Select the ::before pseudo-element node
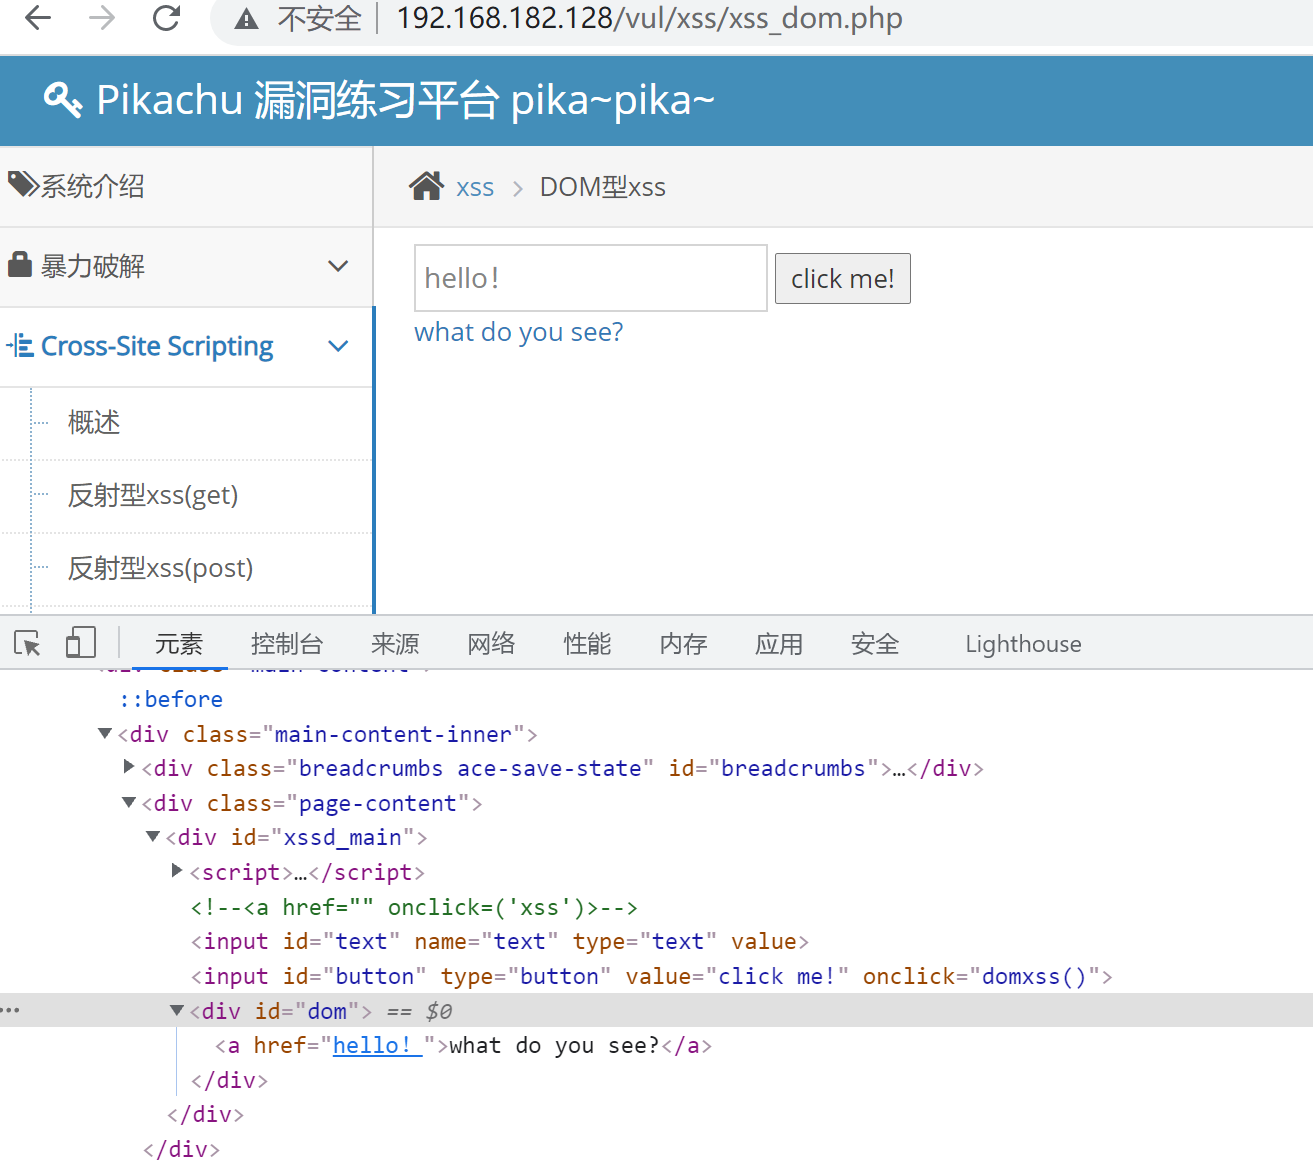1313x1165 pixels. (171, 699)
